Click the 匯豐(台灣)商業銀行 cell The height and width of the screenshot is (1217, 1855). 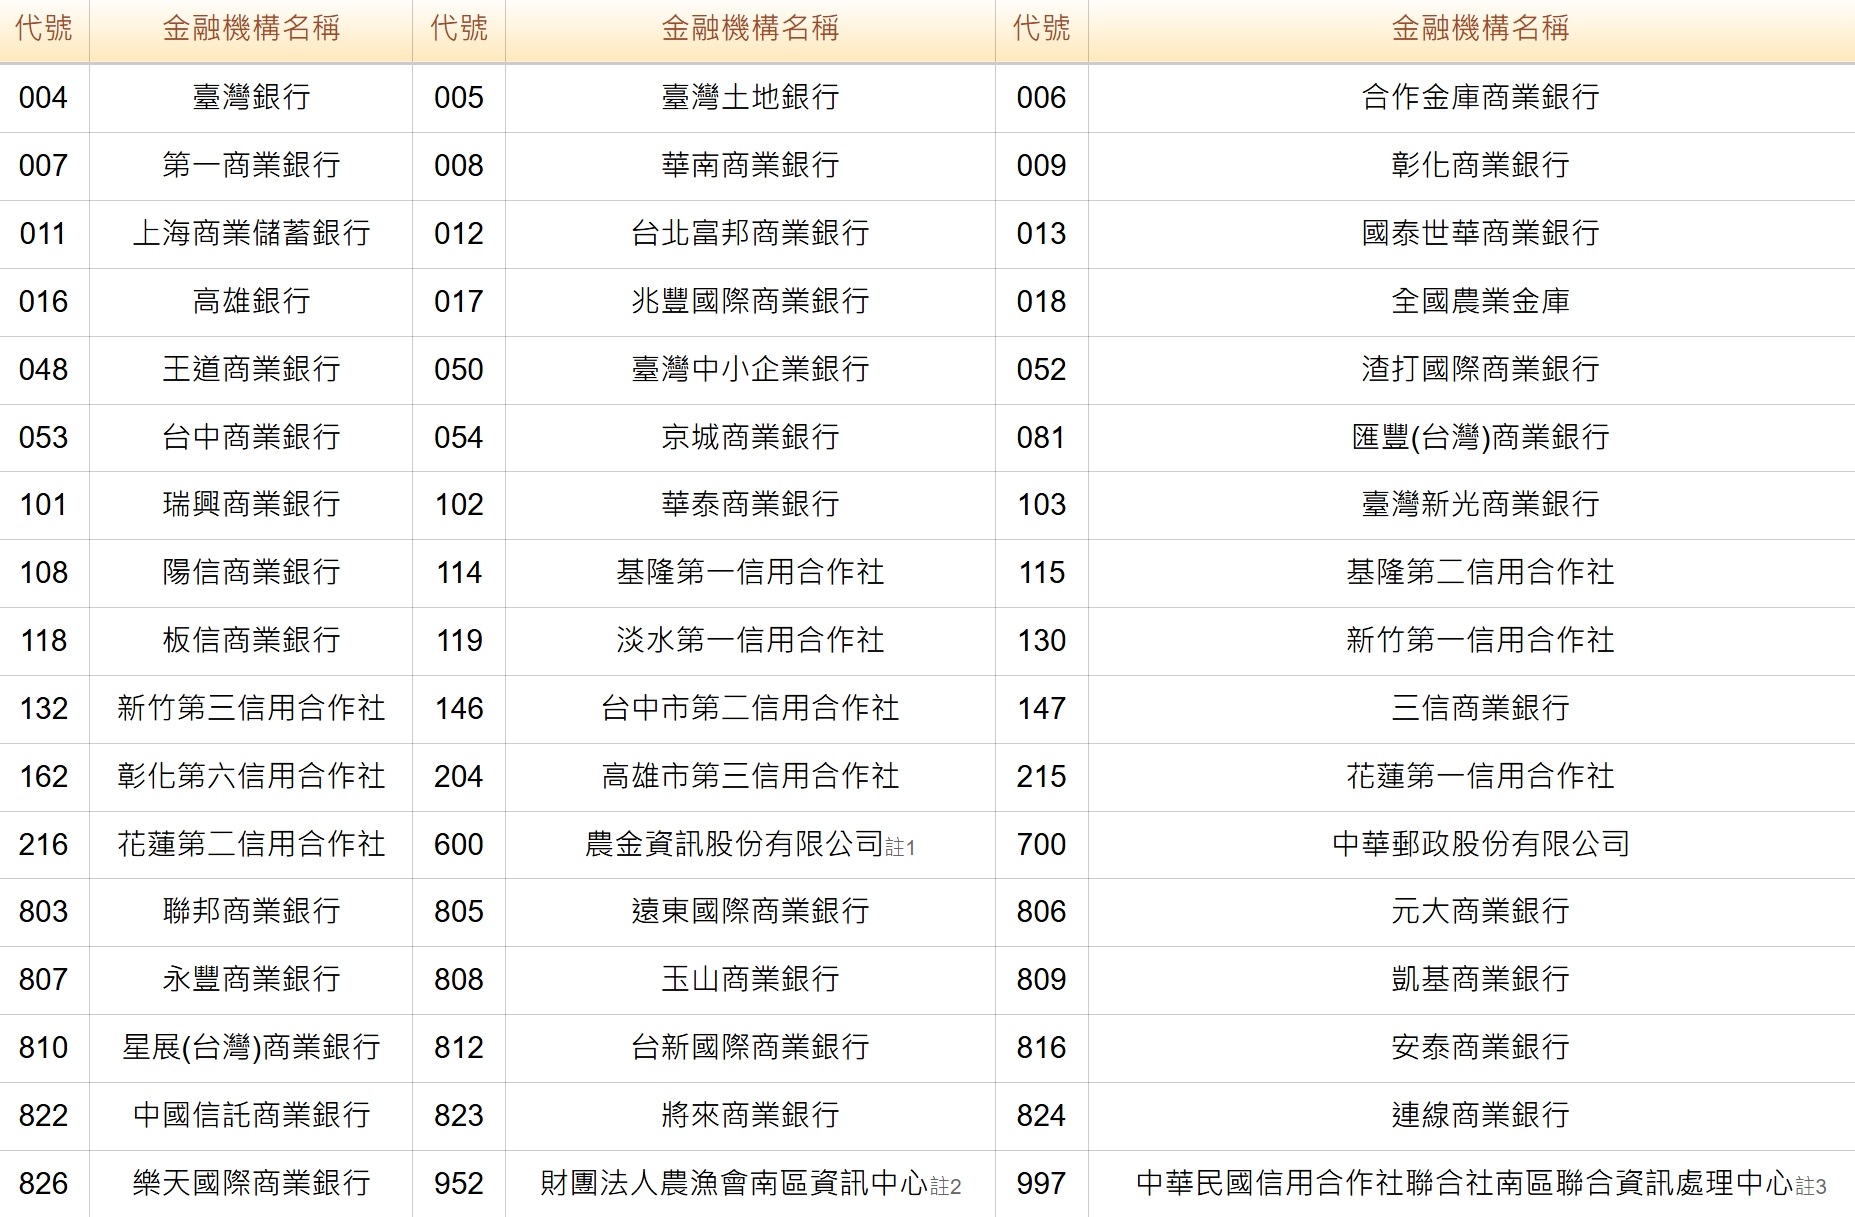pos(1480,438)
